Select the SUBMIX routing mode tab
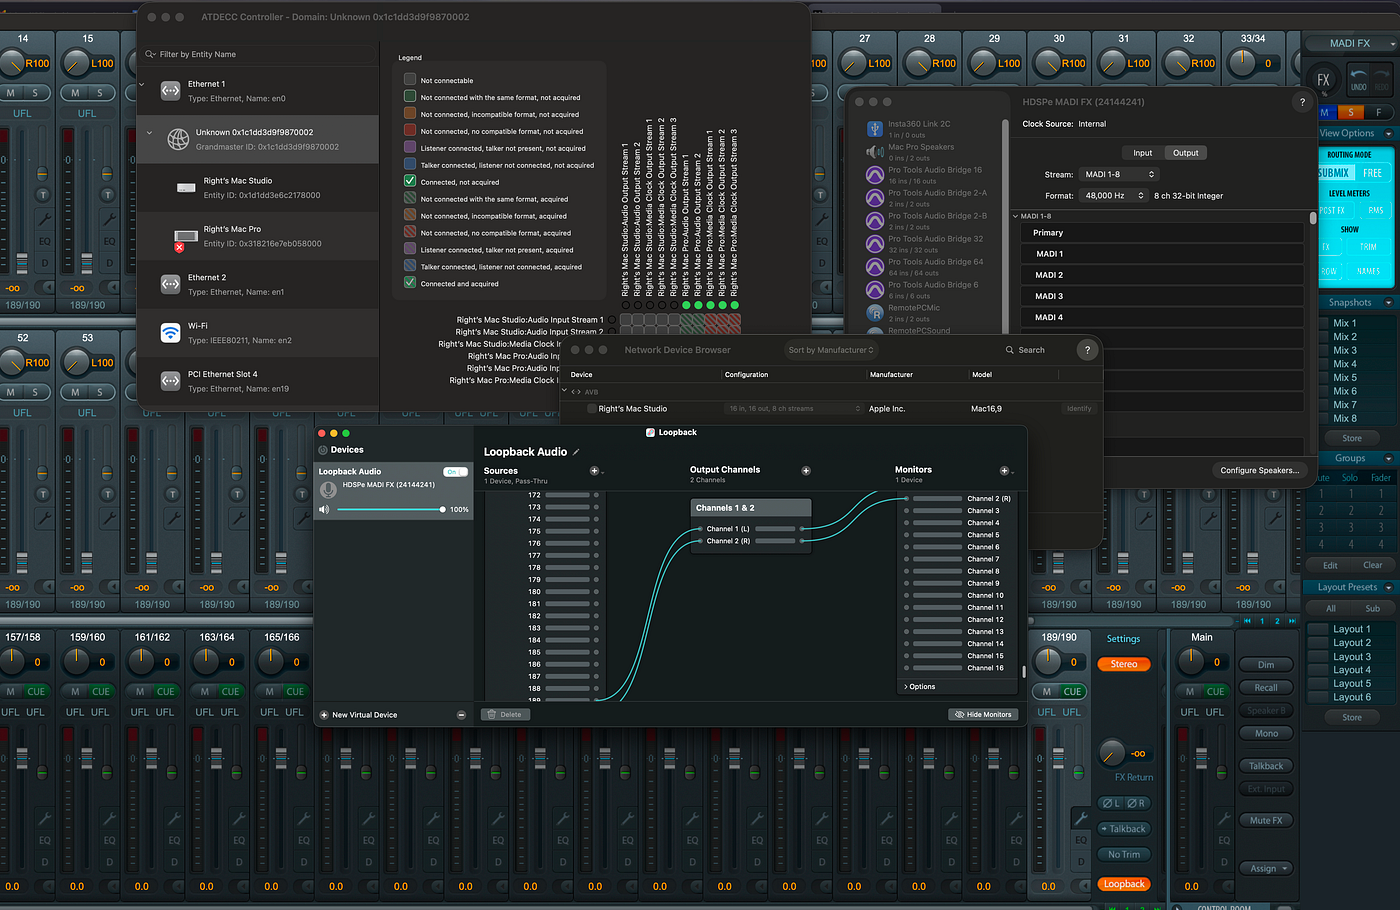Image resolution: width=1400 pixels, height=910 pixels. pos(1334,173)
